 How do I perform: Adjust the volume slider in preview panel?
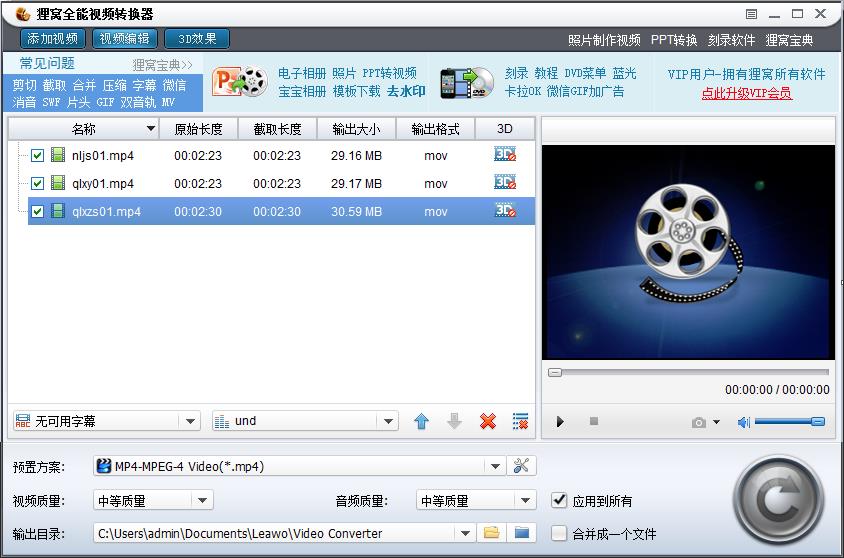[790, 422]
